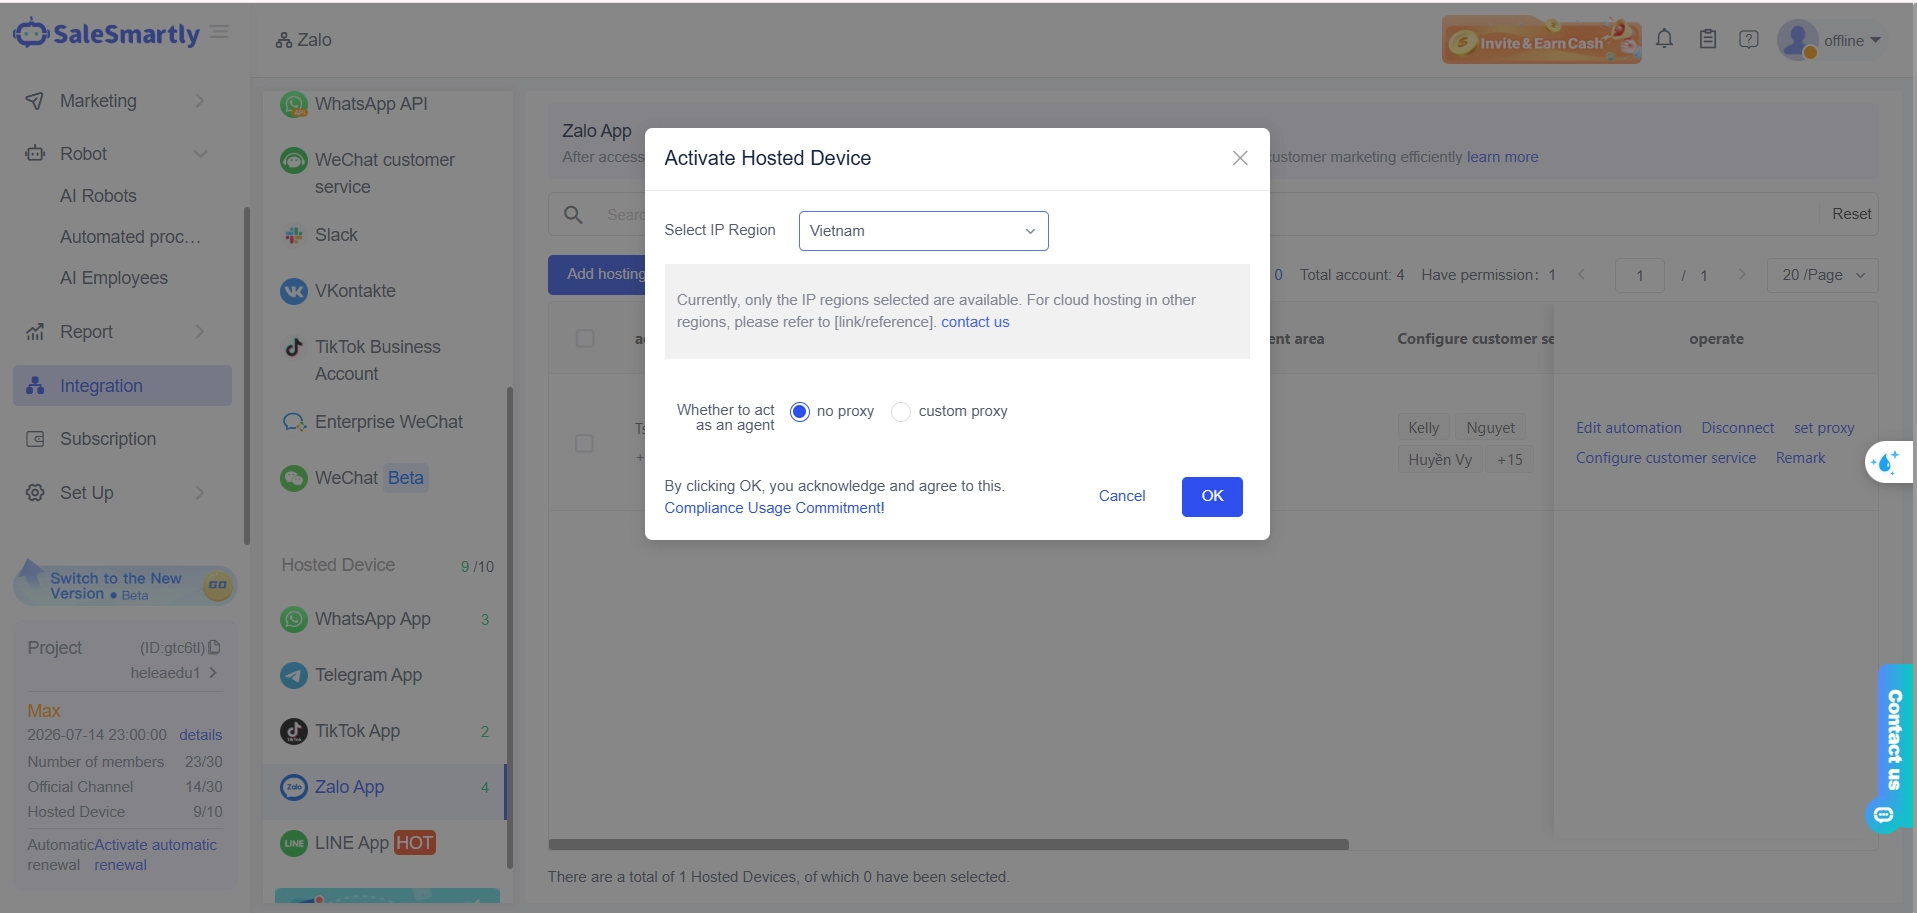Click the Invite & Earn Cash banner

point(1541,40)
